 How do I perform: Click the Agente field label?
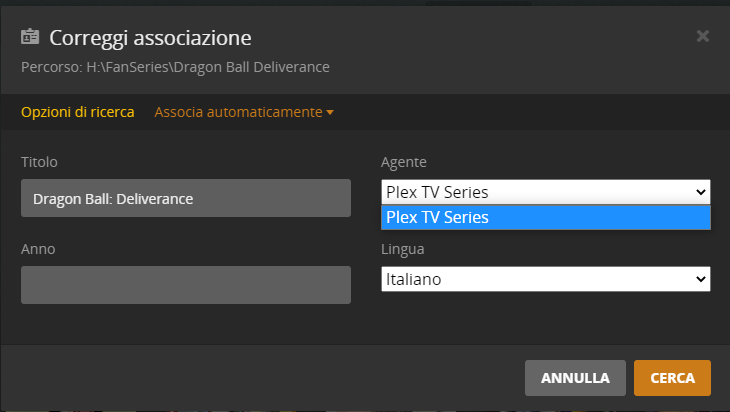point(404,162)
